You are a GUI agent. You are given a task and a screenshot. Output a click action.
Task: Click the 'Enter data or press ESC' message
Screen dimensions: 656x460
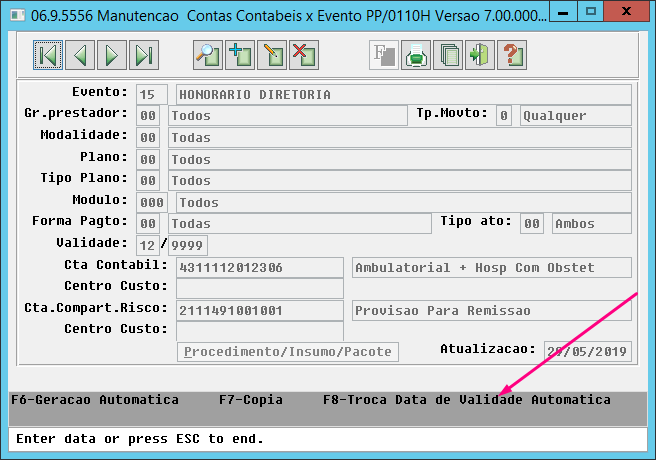pyautogui.click(x=140, y=439)
